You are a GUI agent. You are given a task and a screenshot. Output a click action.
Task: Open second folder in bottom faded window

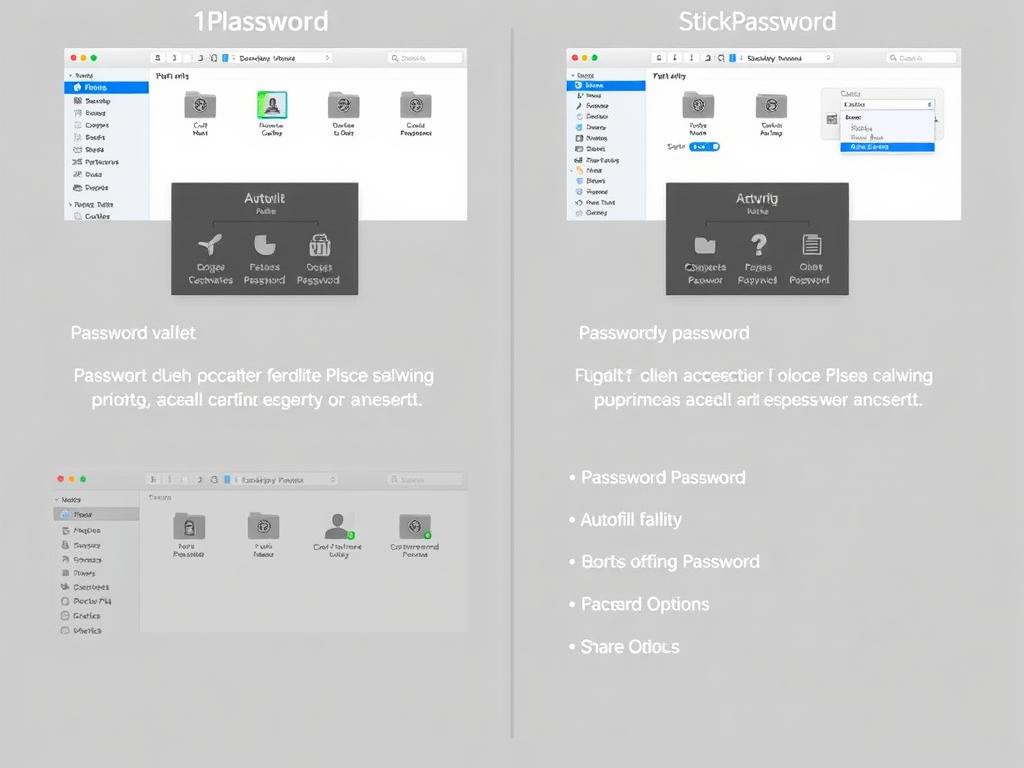[264, 526]
